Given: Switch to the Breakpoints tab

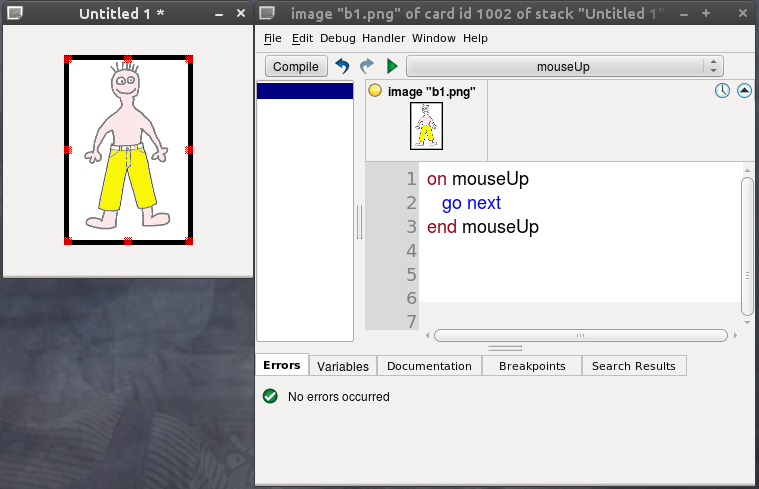Looking at the screenshot, I should click(x=532, y=366).
